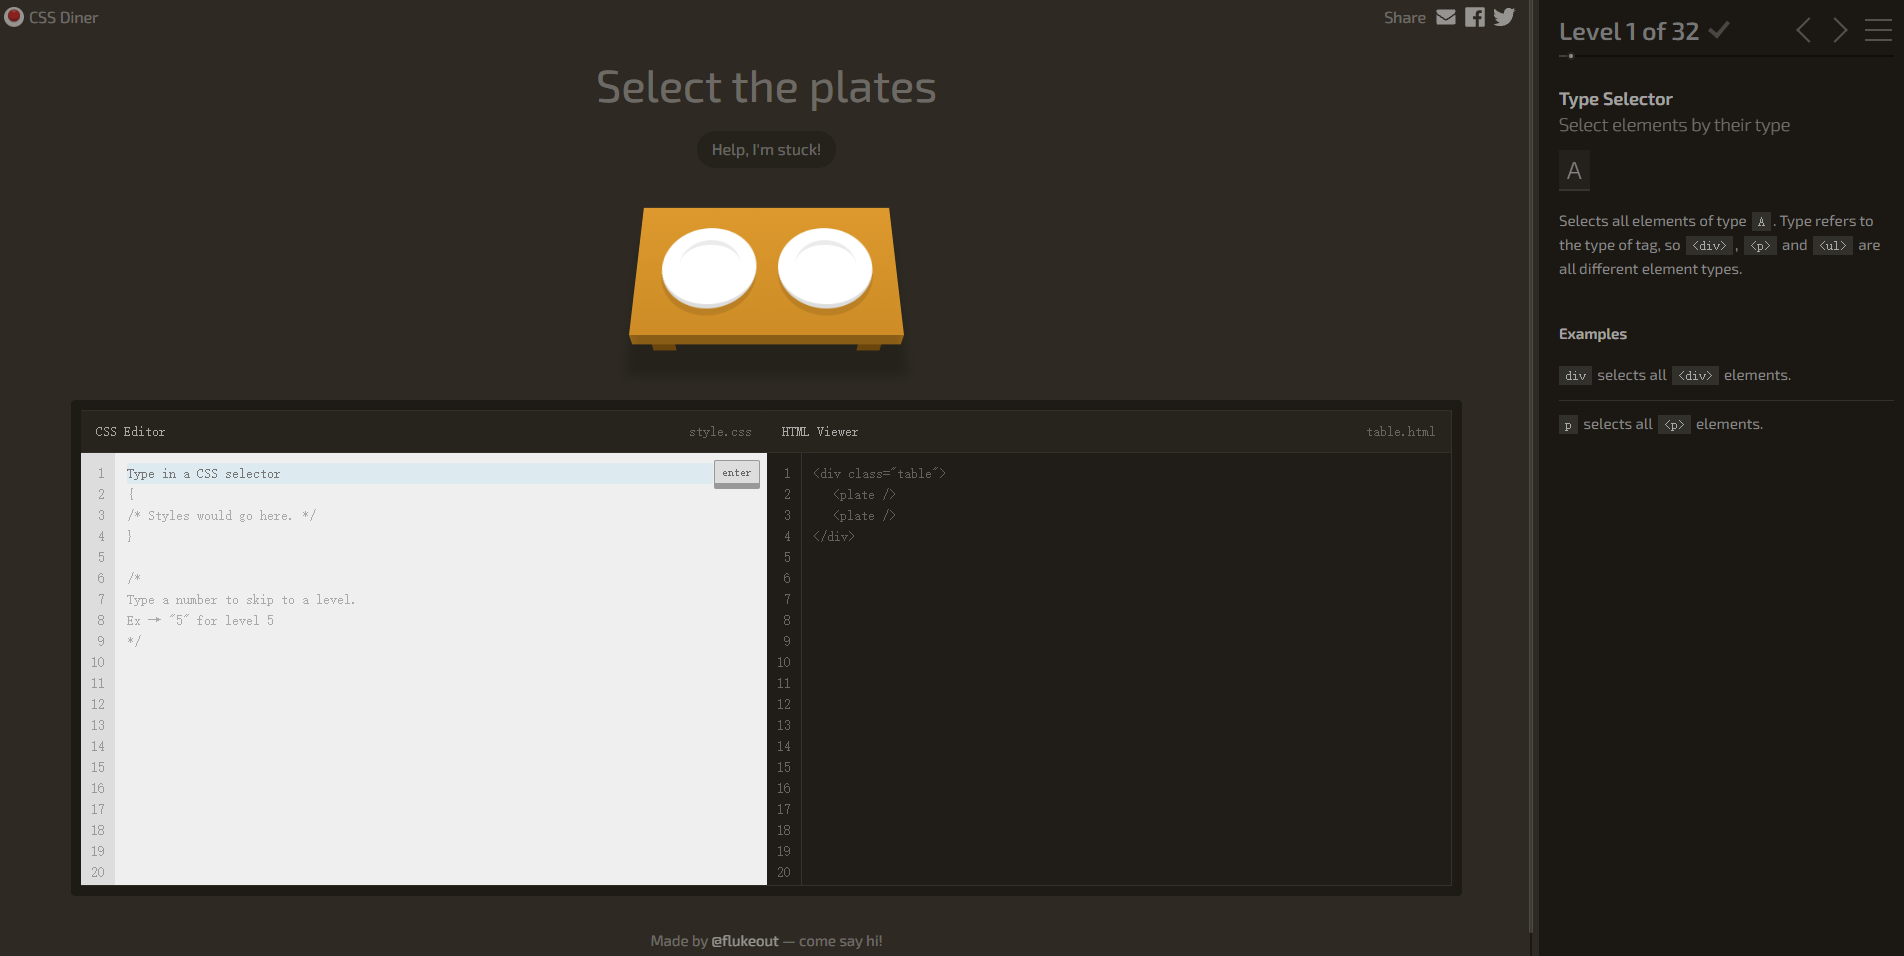
Task: Select second <plate /> line in HTML Viewer
Action: (864, 516)
